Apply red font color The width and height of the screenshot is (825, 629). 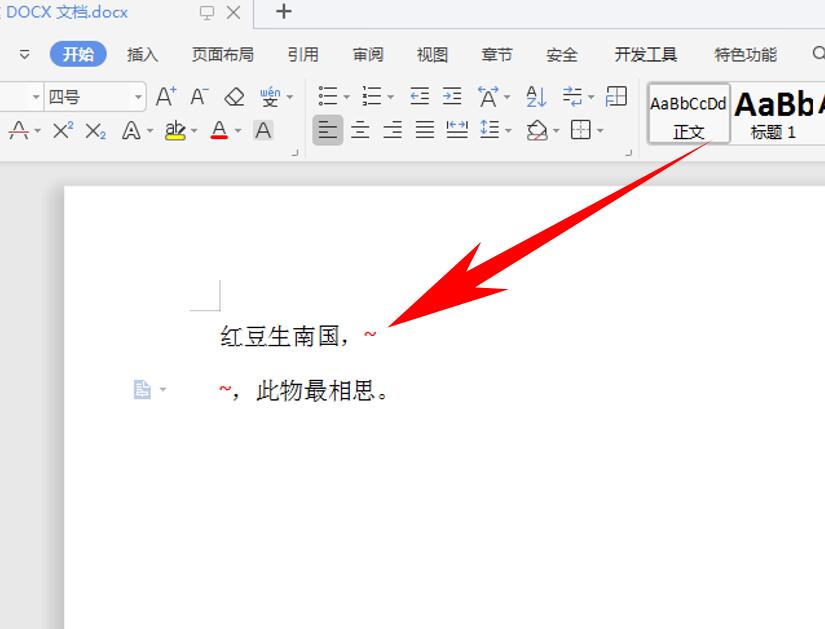(x=219, y=130)
